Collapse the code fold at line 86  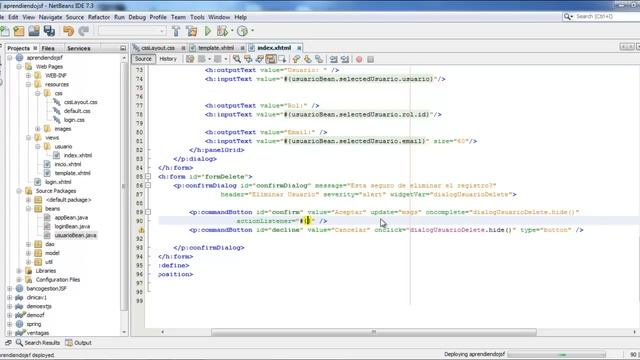tap(148, 185)
